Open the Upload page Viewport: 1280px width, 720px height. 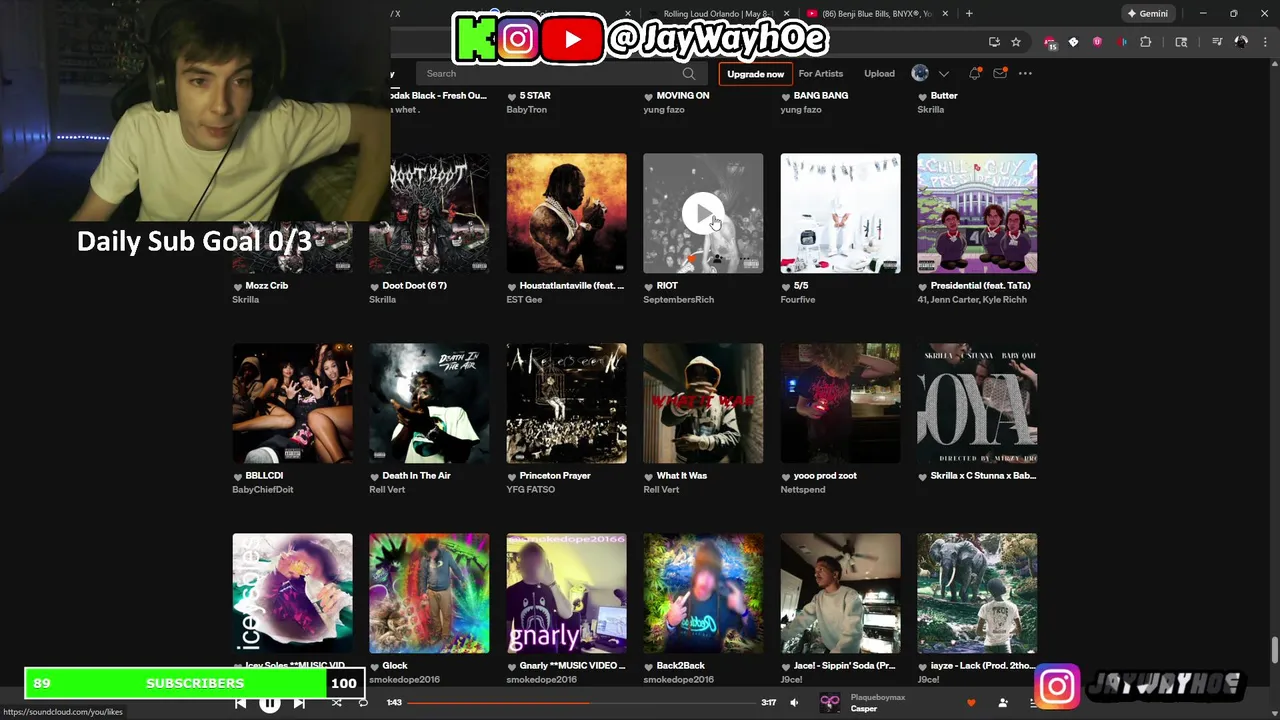(x=879, y=73)
